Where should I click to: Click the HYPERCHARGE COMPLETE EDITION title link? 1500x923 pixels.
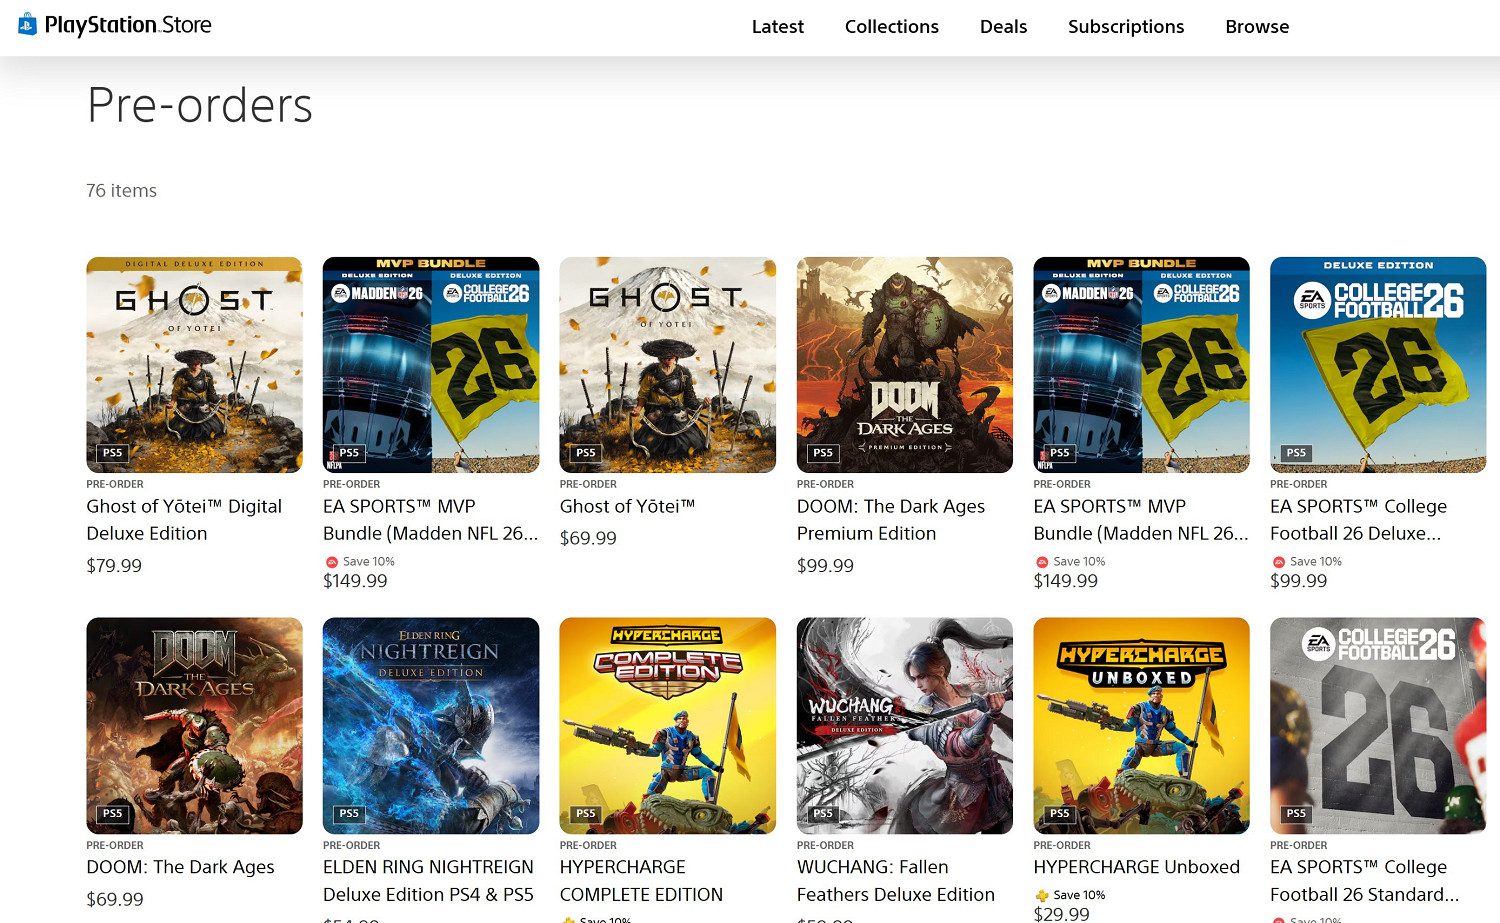tap(641, 881)
